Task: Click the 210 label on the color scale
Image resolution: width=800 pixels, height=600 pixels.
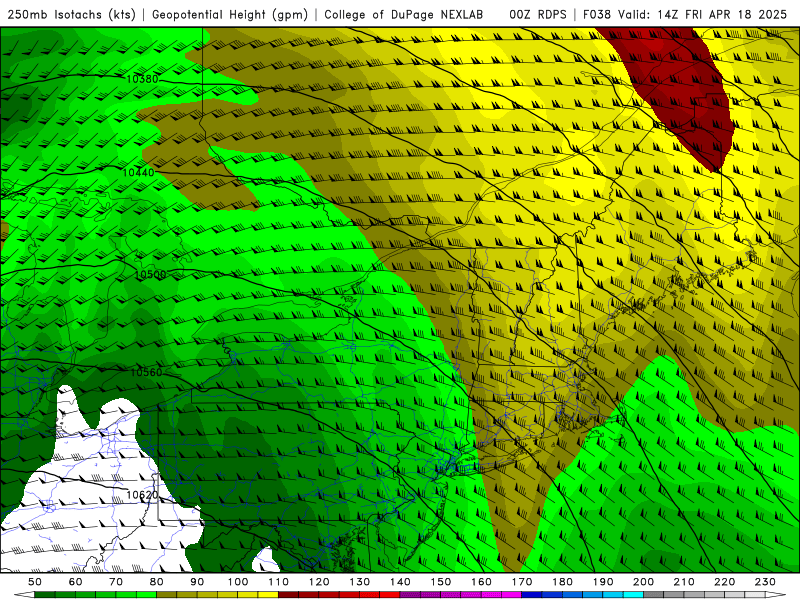Action: pos(684,582)
